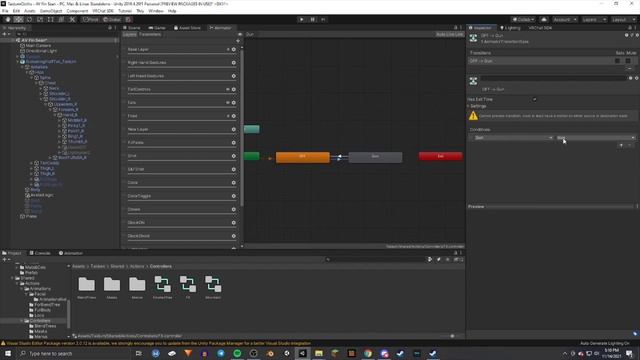Select the orange OFF state node
640x360 pixels.
point(303,157)
